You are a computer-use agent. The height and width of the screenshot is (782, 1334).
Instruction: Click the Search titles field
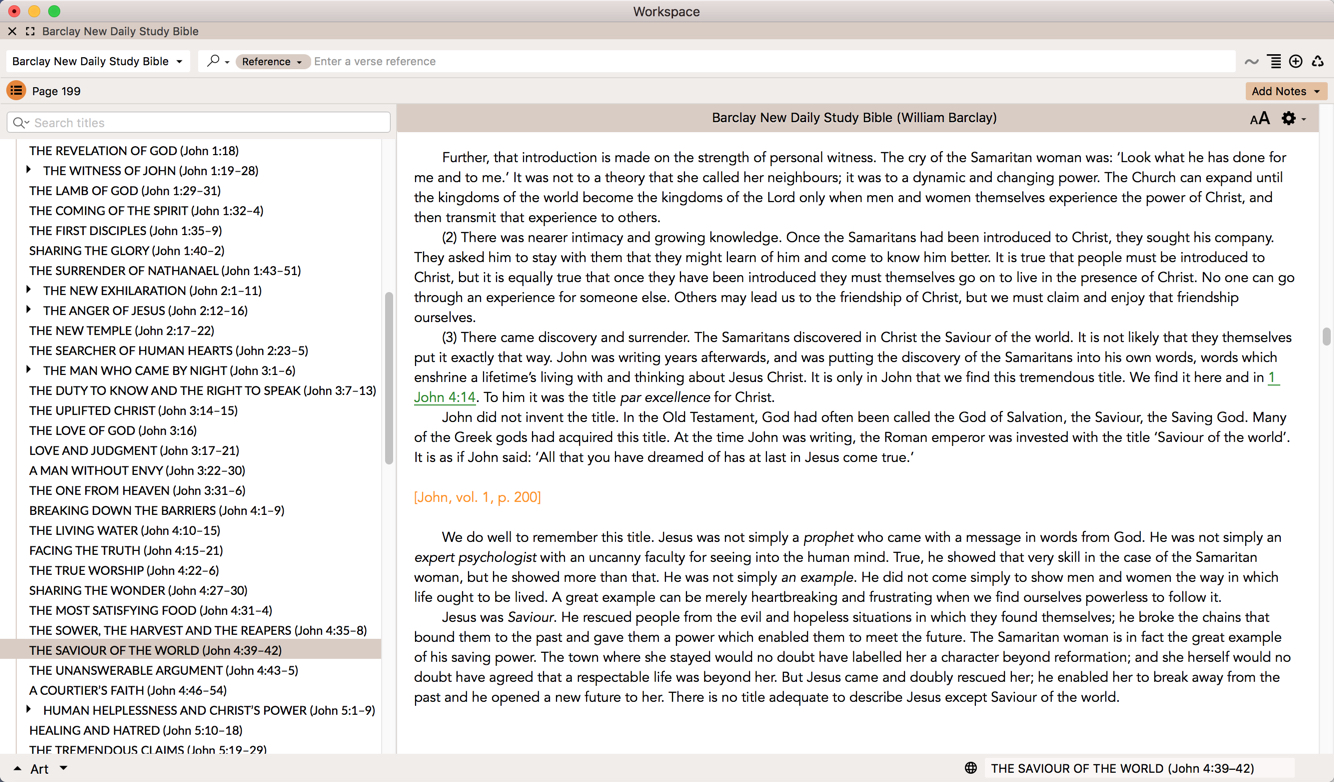(199, 122)
